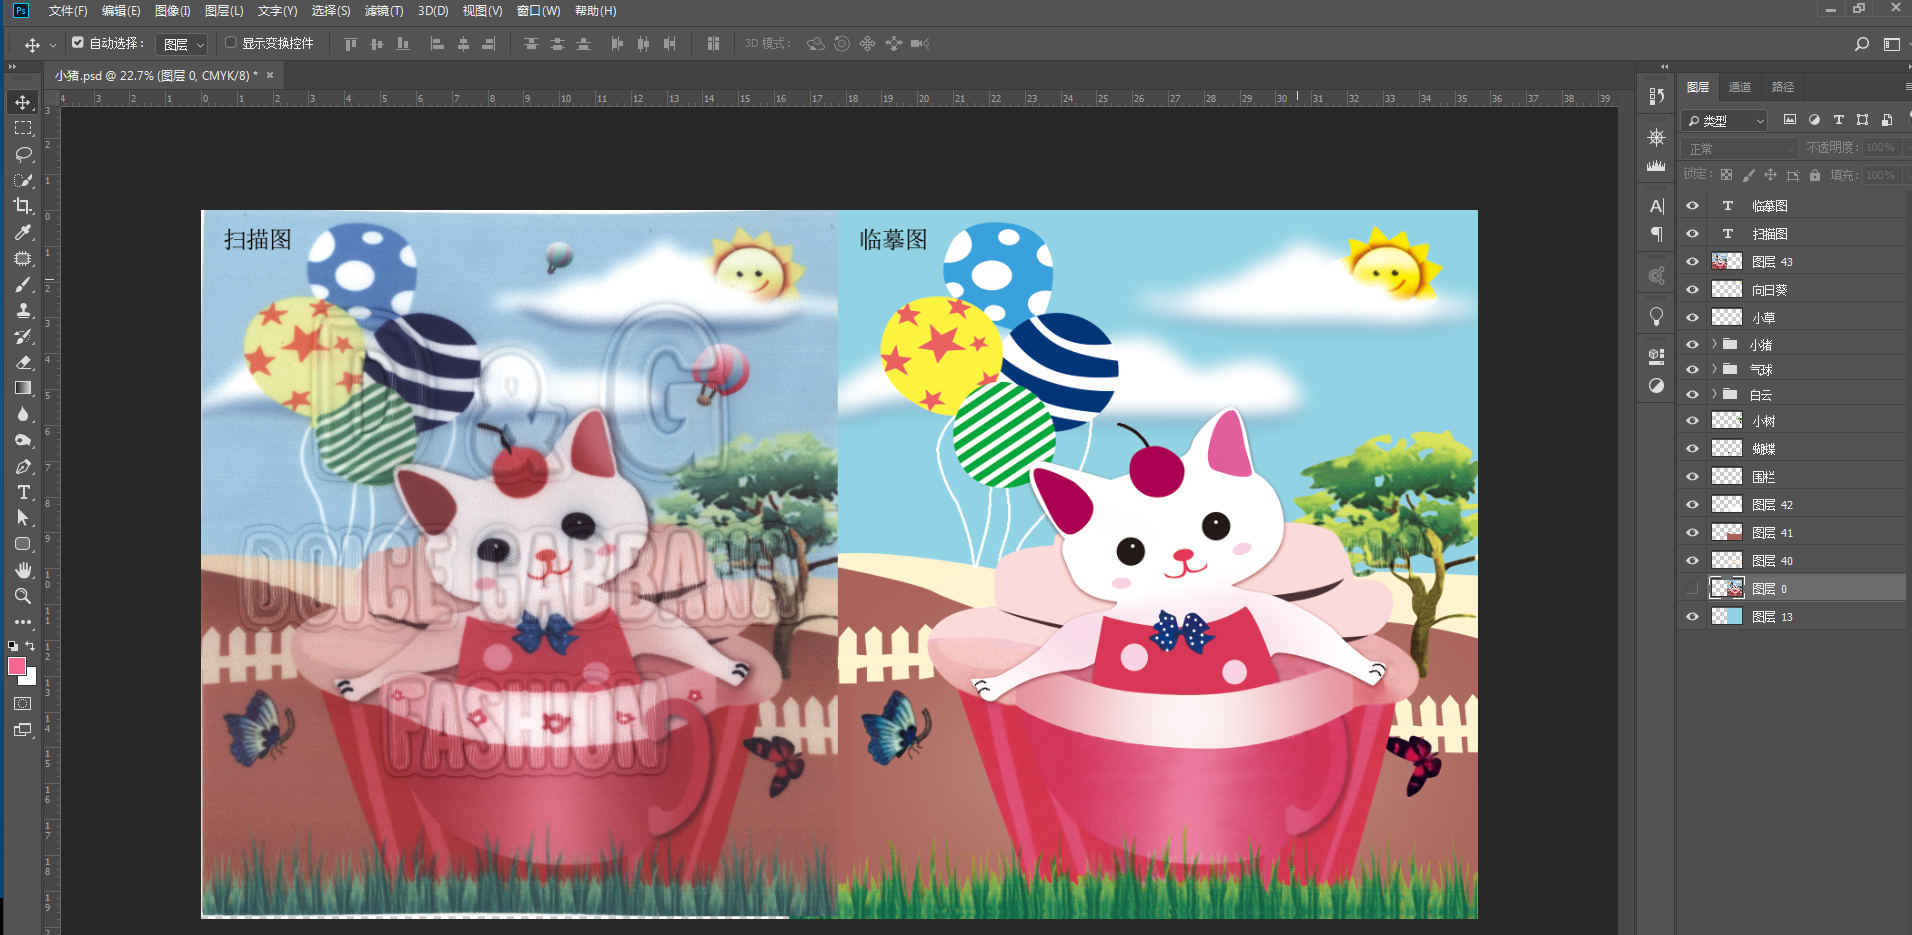Click the foreground pink color swatch
The width and height of the screenshot is (1912, 935).
17,666
